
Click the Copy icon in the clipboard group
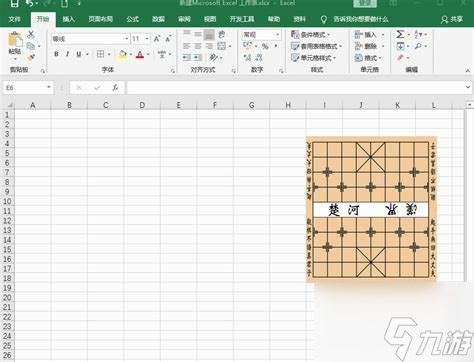(x=31, y=46)
